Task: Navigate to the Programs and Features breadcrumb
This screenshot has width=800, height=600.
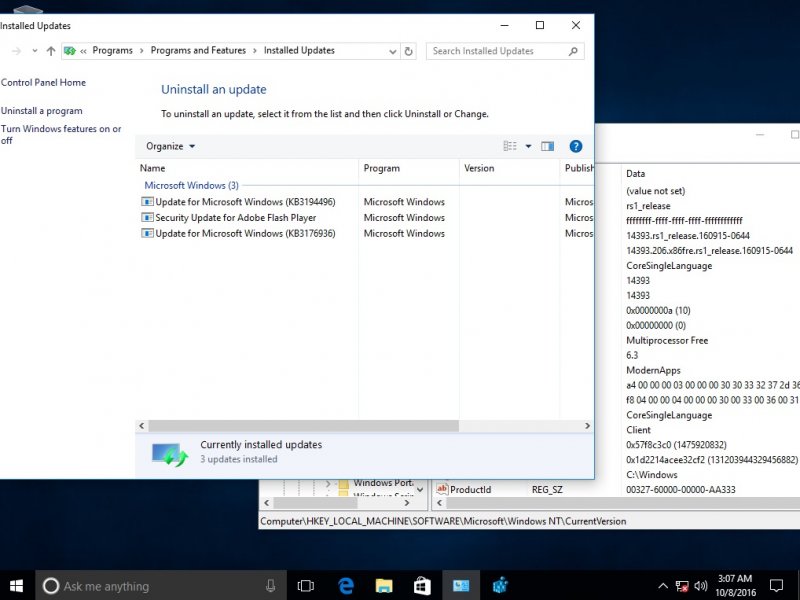Action: click(x=198, y=51)
